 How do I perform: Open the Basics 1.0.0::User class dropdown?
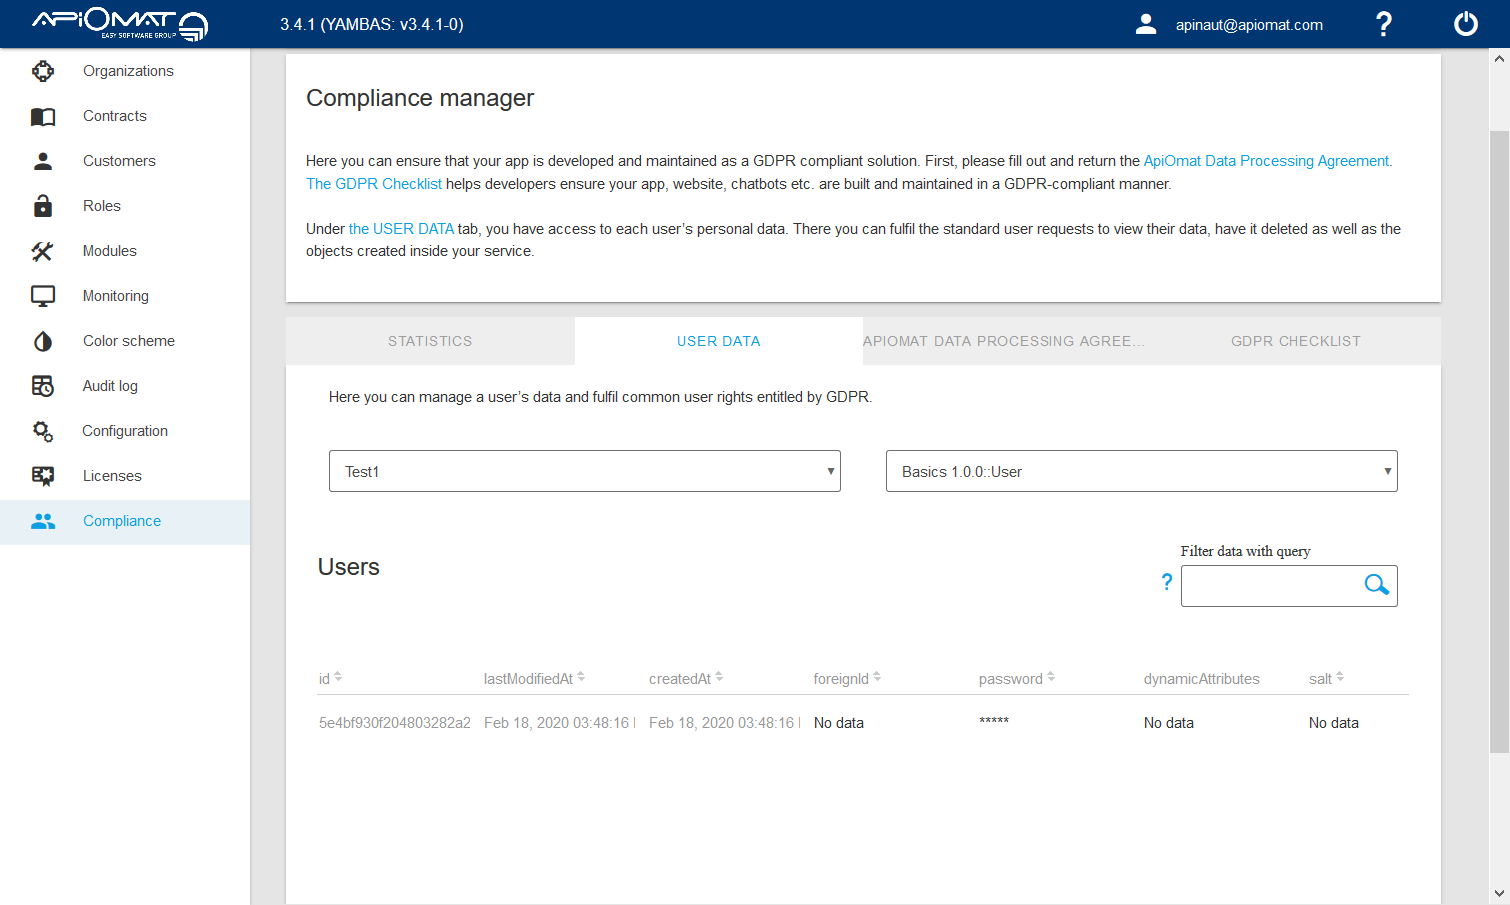[1142, 471]
